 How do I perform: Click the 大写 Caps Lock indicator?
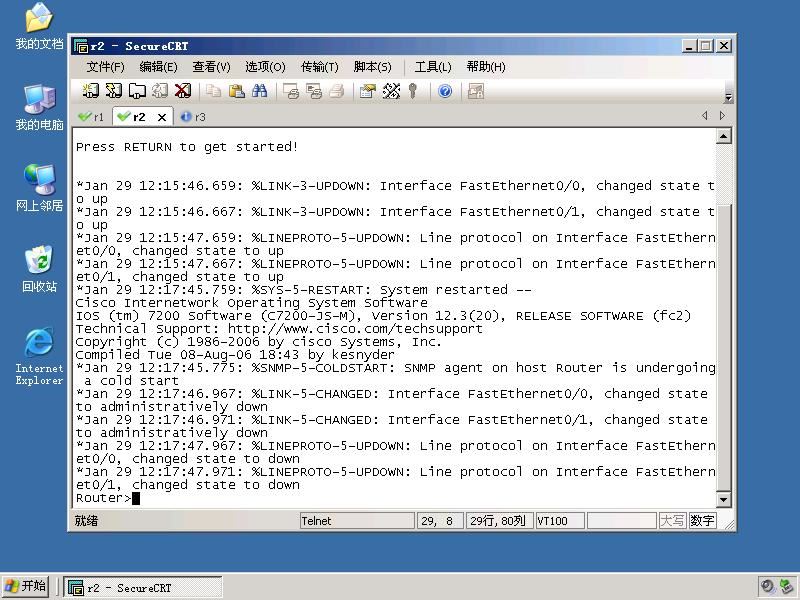(x=672, y=521)
